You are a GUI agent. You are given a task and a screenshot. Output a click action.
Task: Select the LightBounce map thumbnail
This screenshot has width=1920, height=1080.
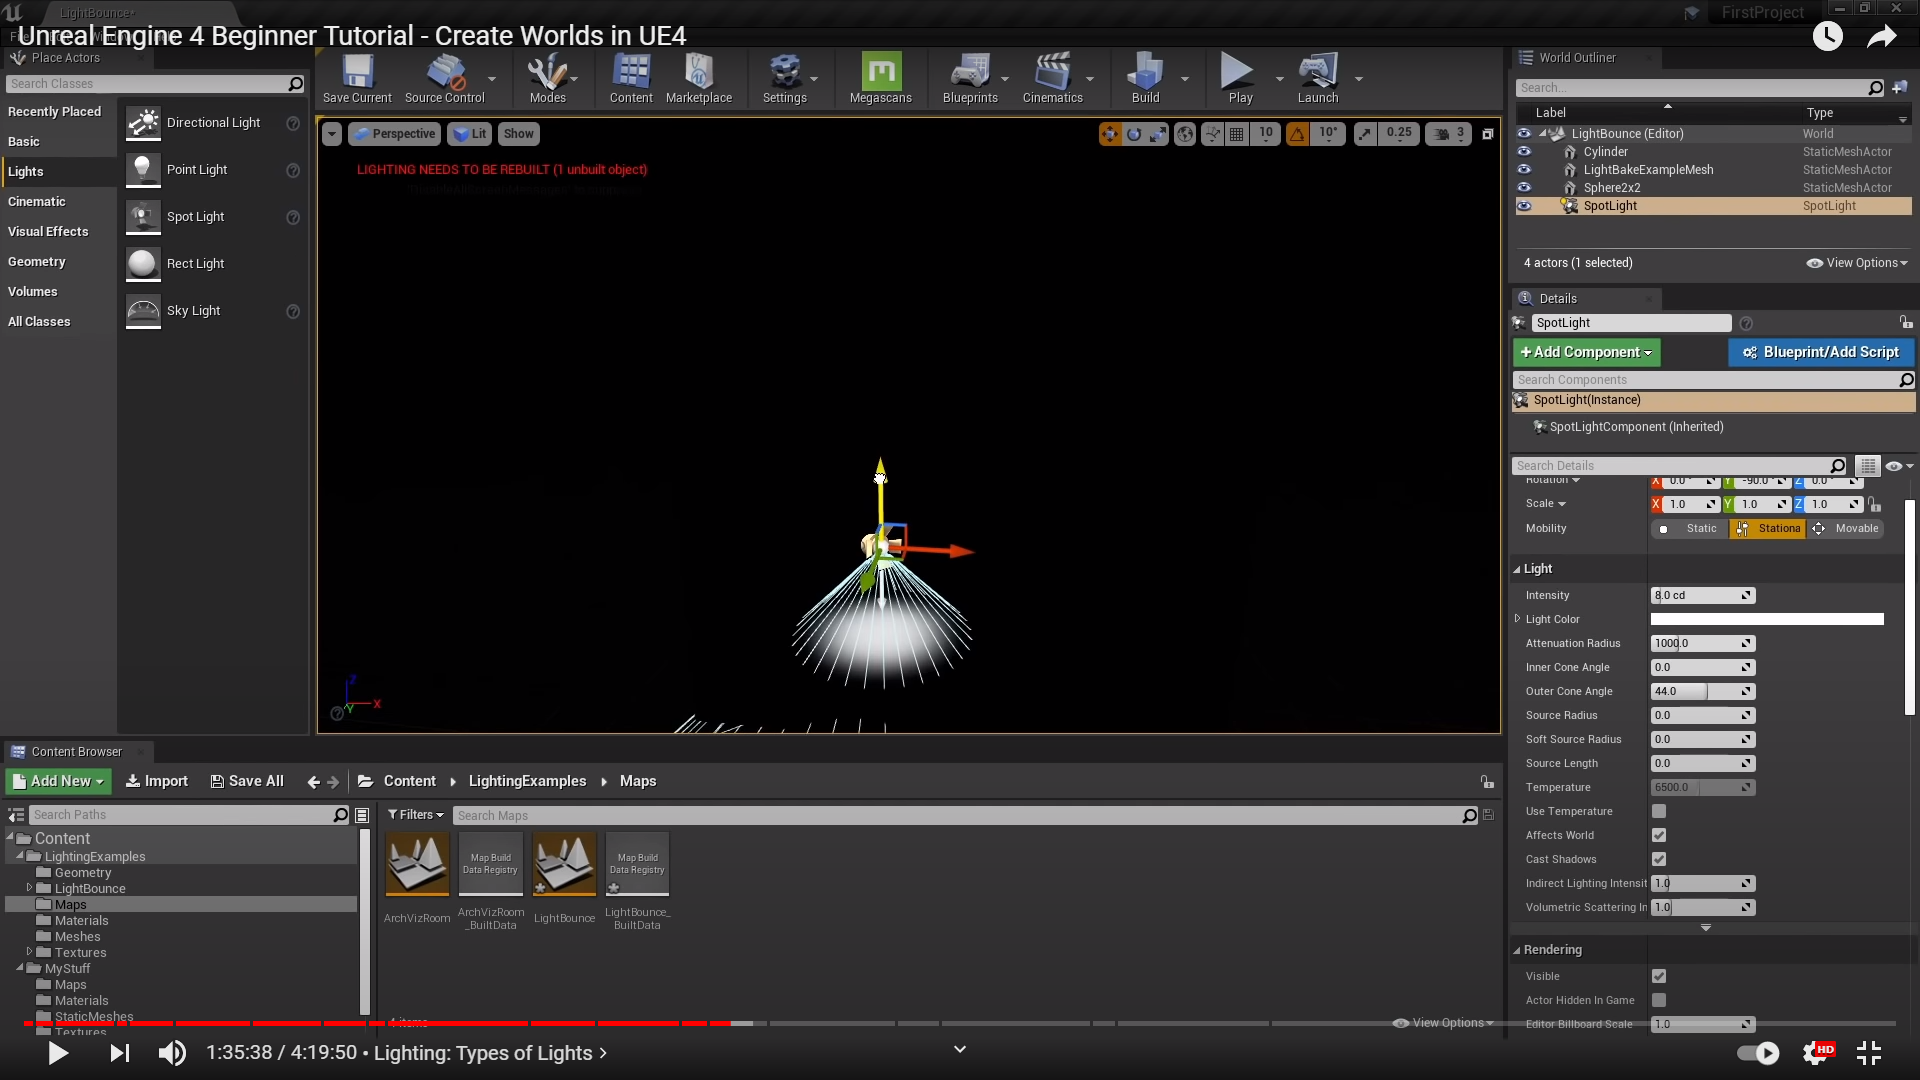(564, 865)
